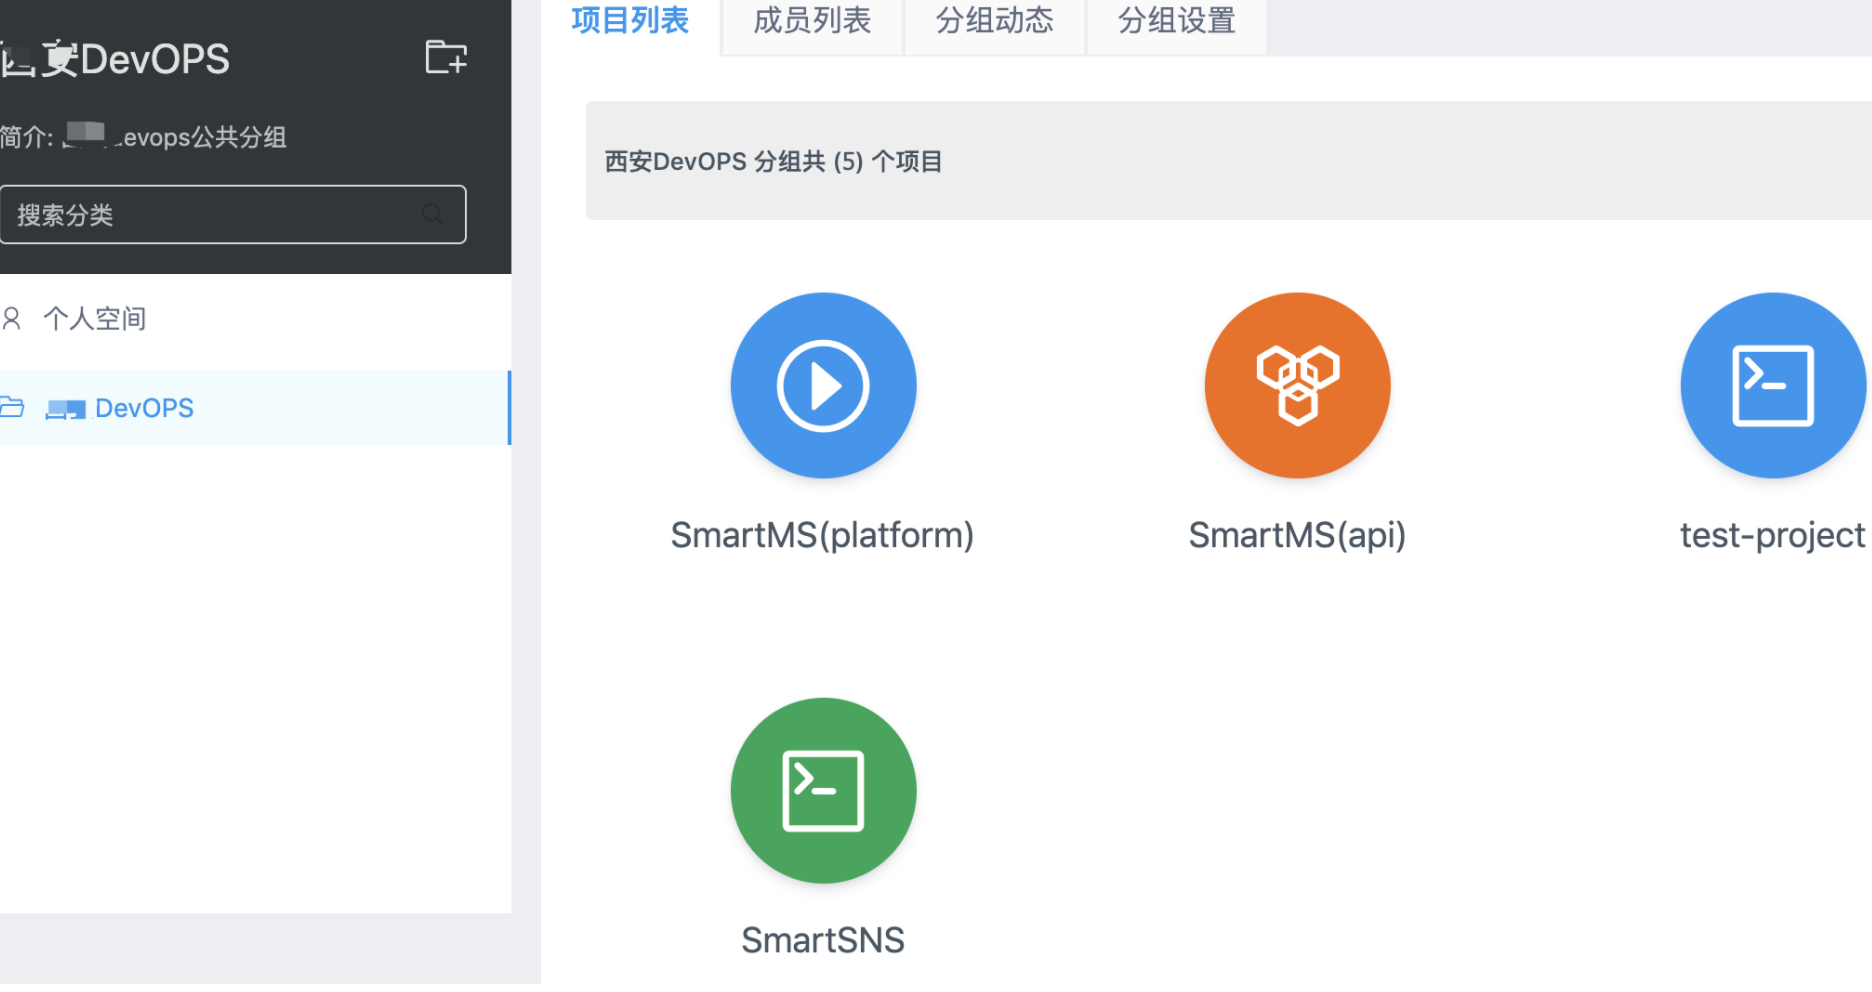Viewport: 1872px width, 992px height.
Task: Switch to the 分组动态 tab
Action: (995, 20)
